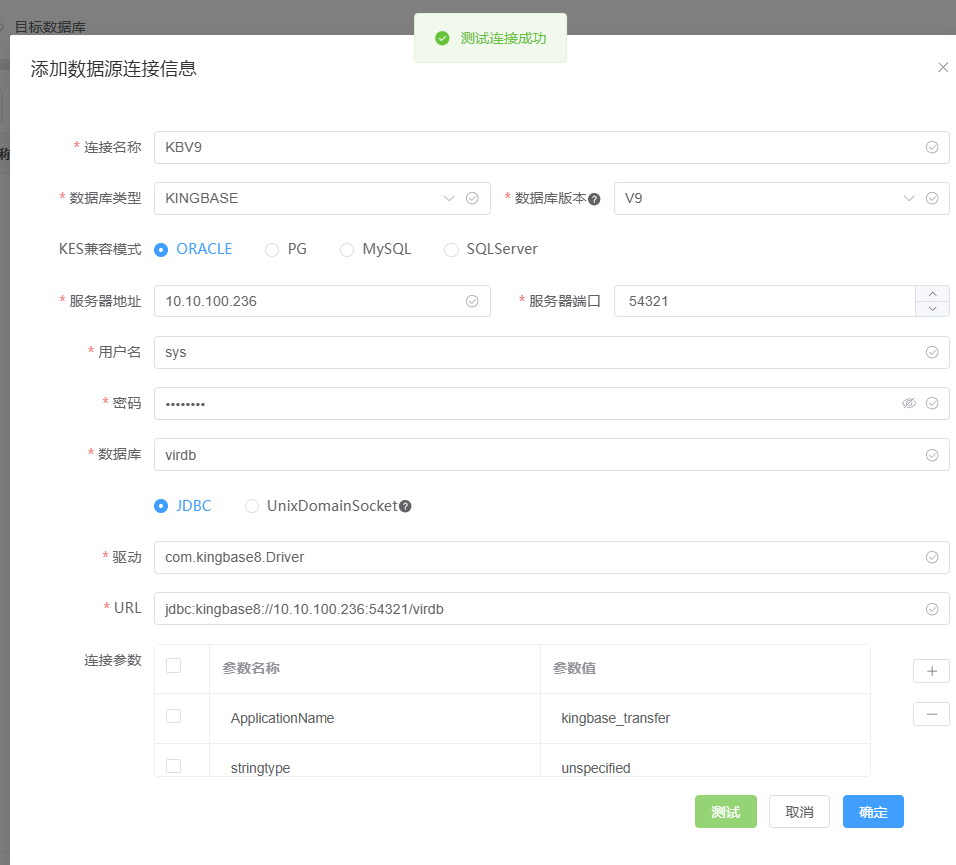
Task: Click green success check icon in notification
Action: [442, 38]
